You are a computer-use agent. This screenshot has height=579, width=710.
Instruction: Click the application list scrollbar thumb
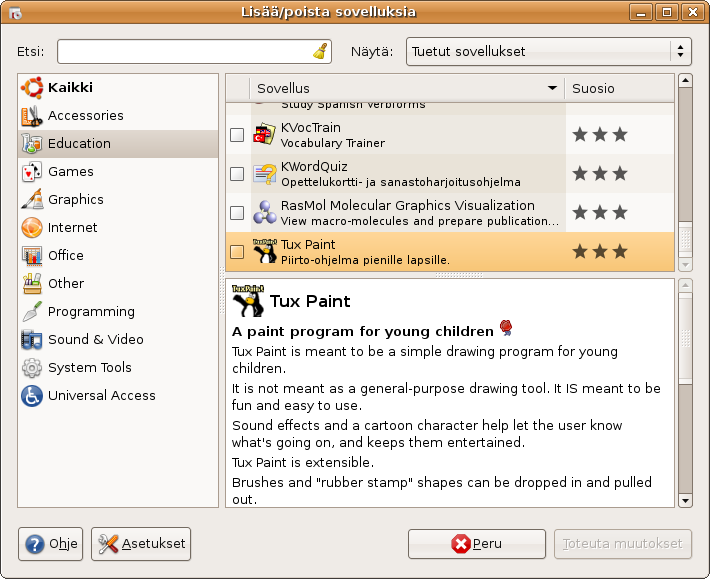(685, 239)
